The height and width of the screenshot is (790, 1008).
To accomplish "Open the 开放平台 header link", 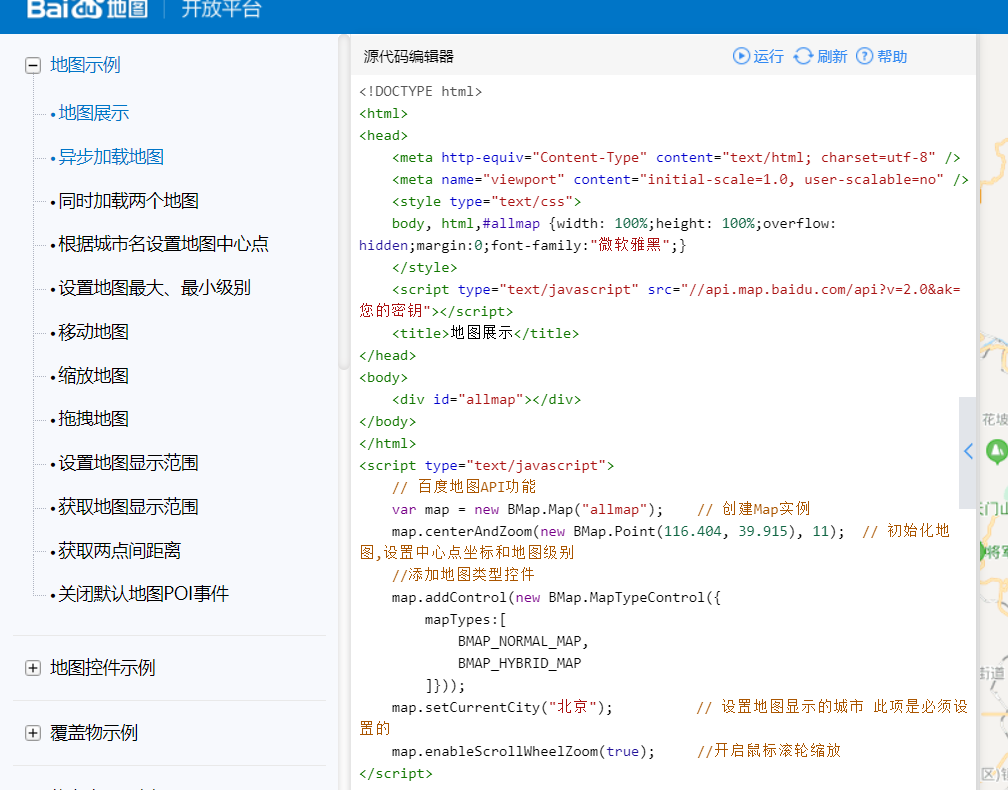I will (x=221, y=8).
